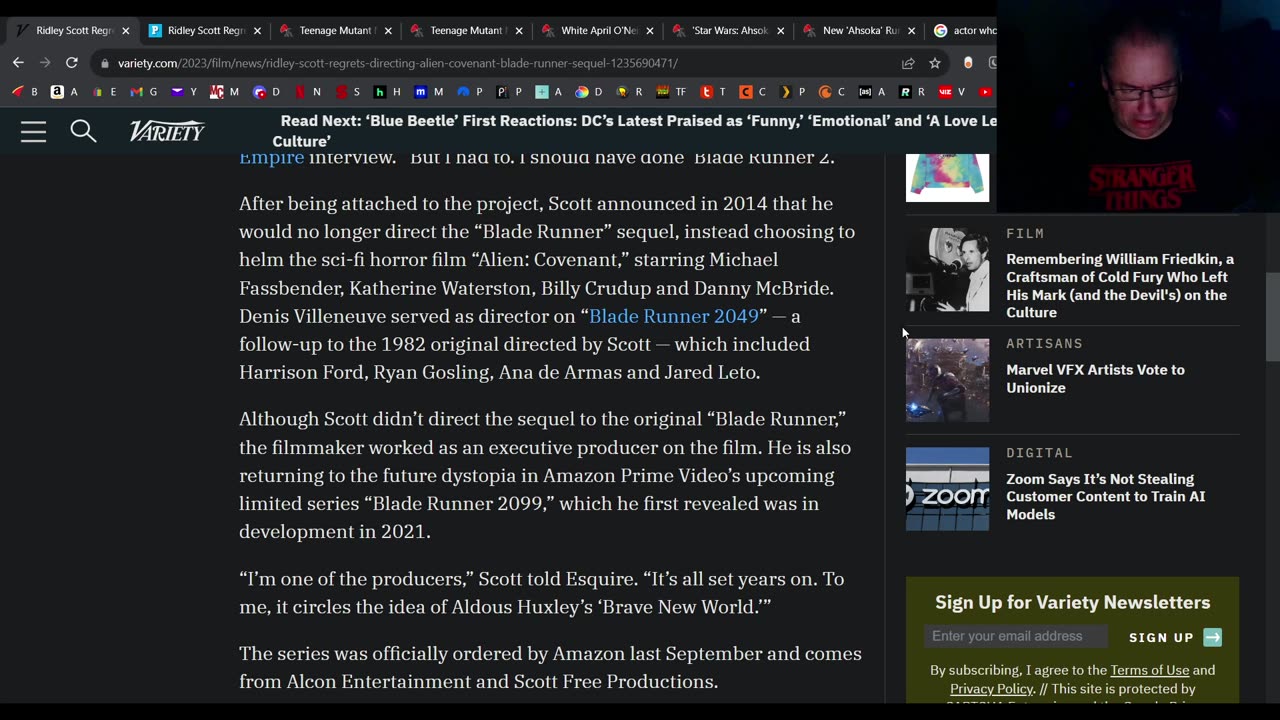The width and height of the screenshot is (1280, 720).
Task: Click the Zoom logo article thumbnail
Action: (x=947, y=489)
